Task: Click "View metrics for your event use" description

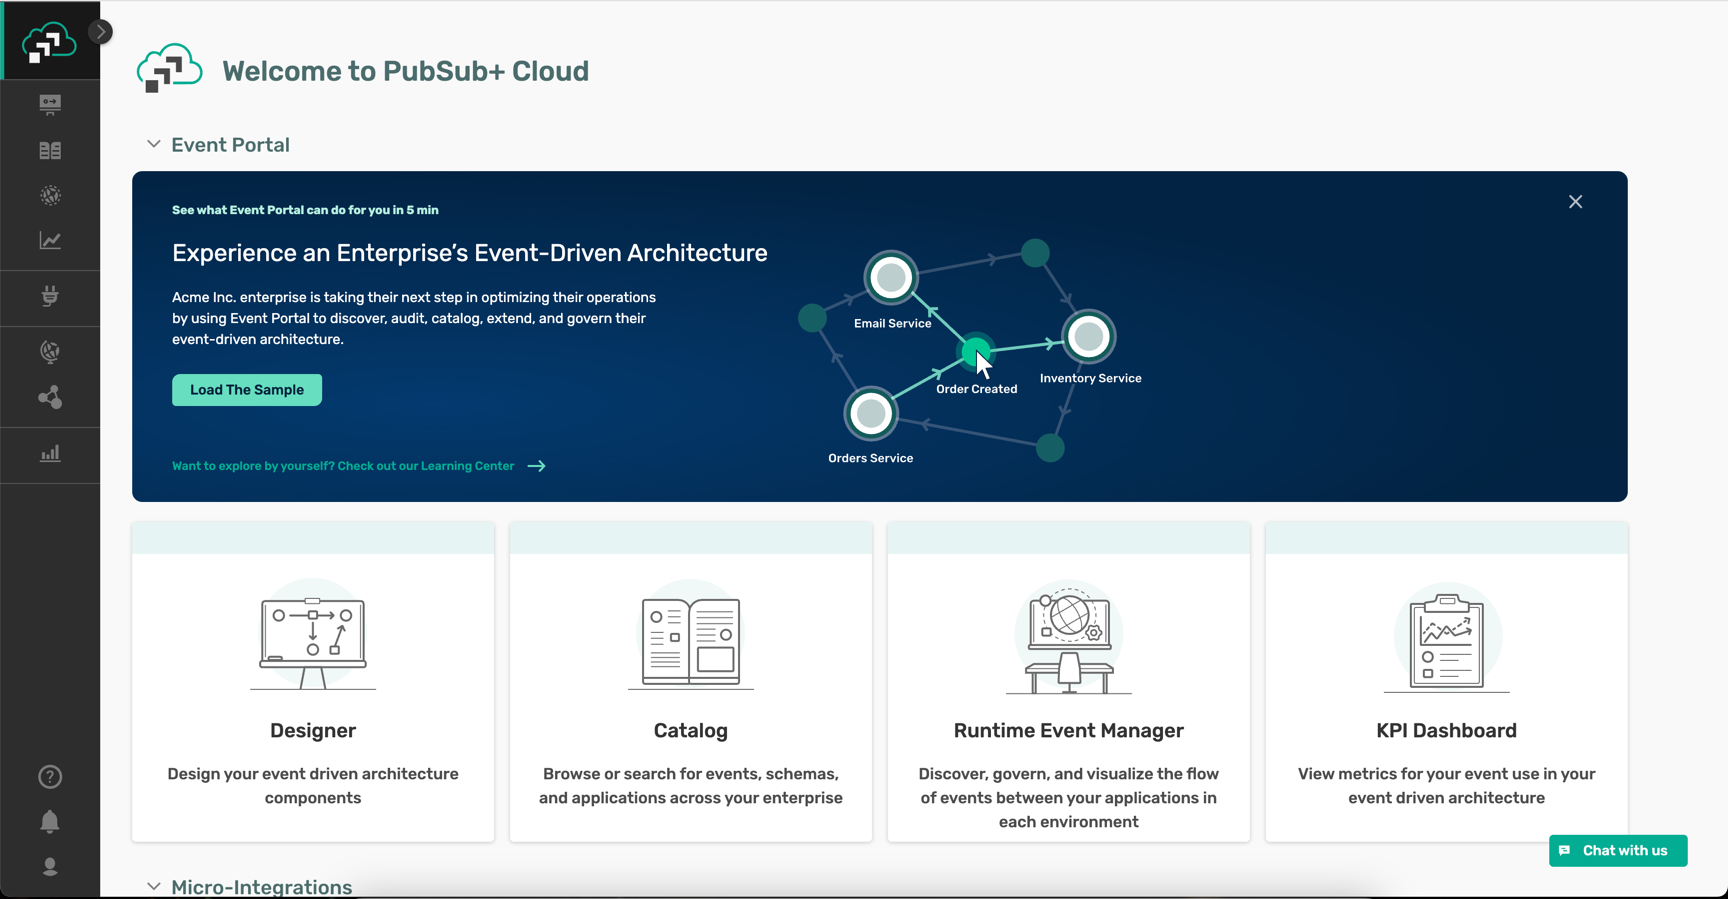Action: pos(1447,786)
